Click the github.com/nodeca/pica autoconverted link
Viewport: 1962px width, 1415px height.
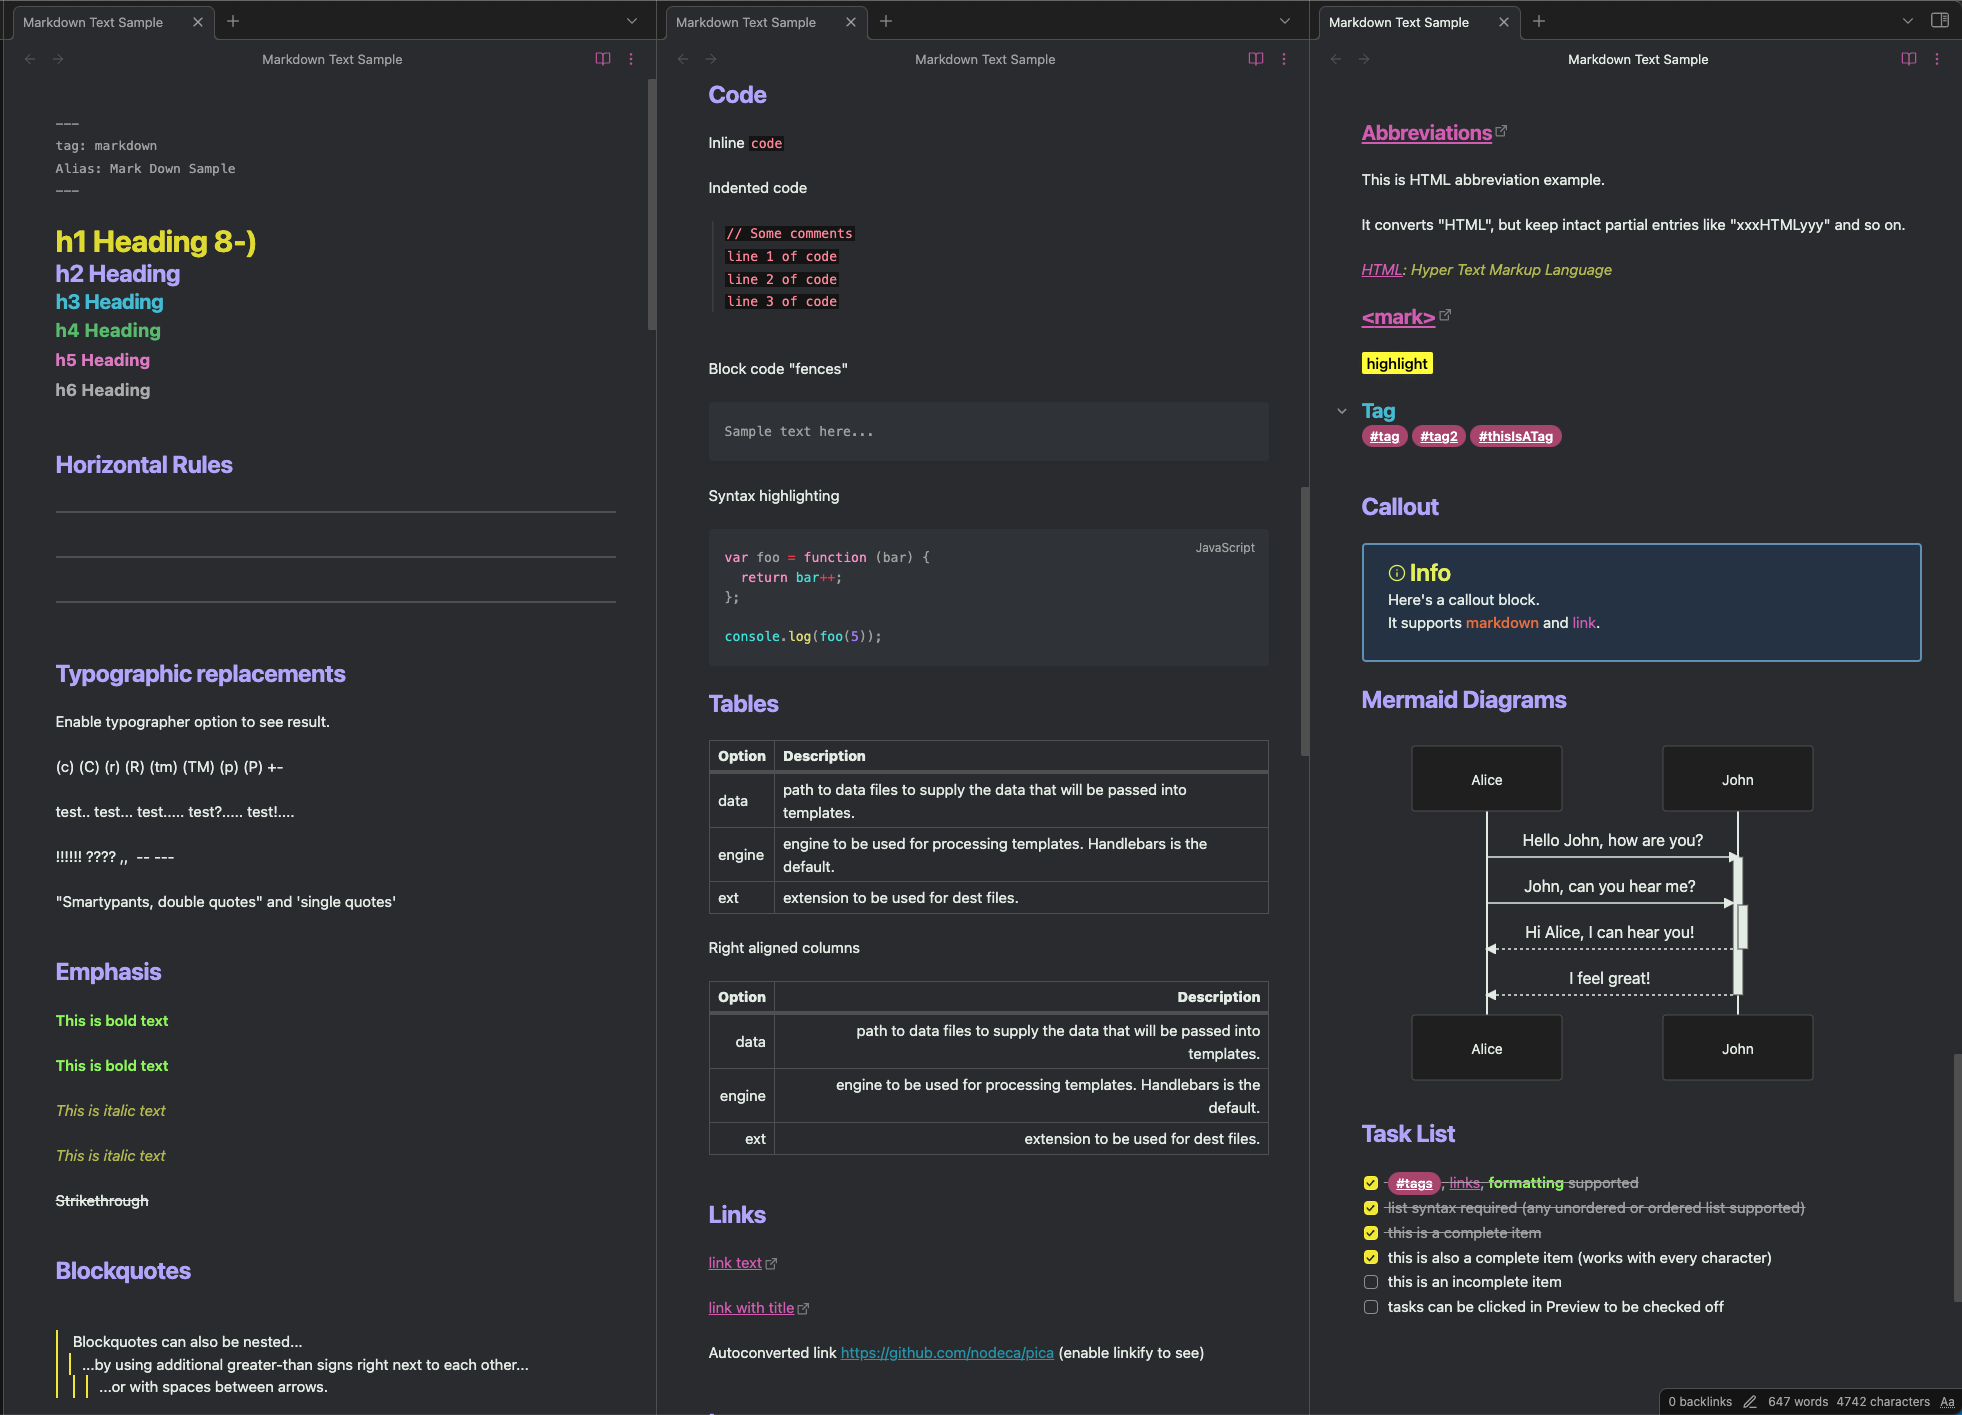point(946,1352)
